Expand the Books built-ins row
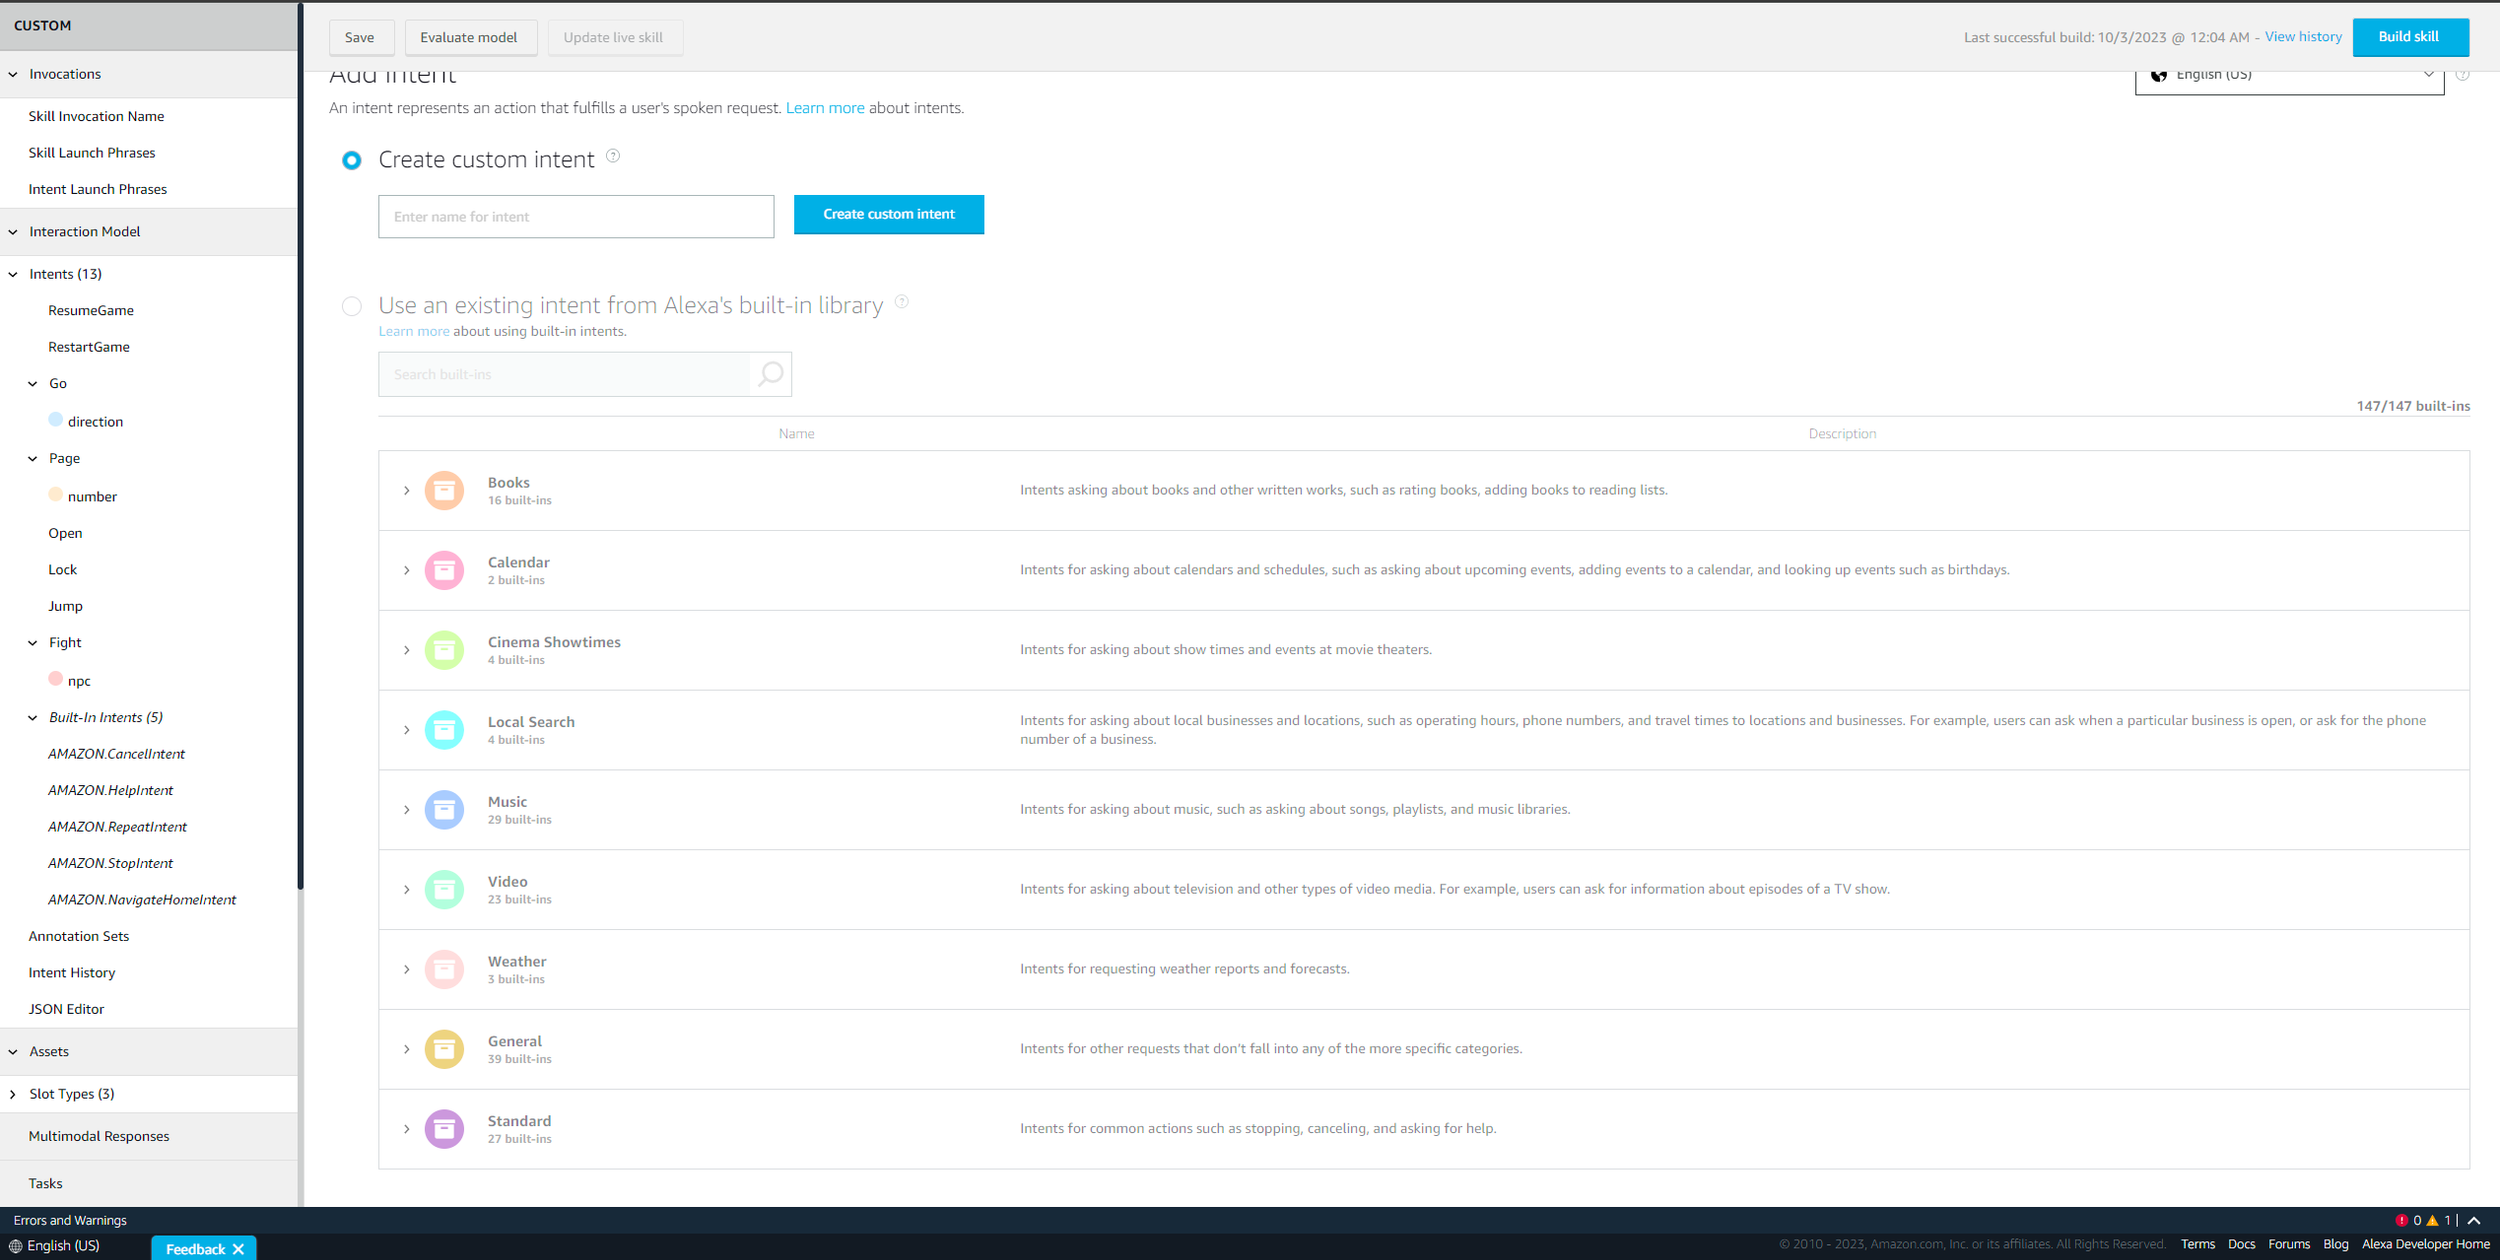Viewport: 2500px width, 1260px height. [407, 490]
